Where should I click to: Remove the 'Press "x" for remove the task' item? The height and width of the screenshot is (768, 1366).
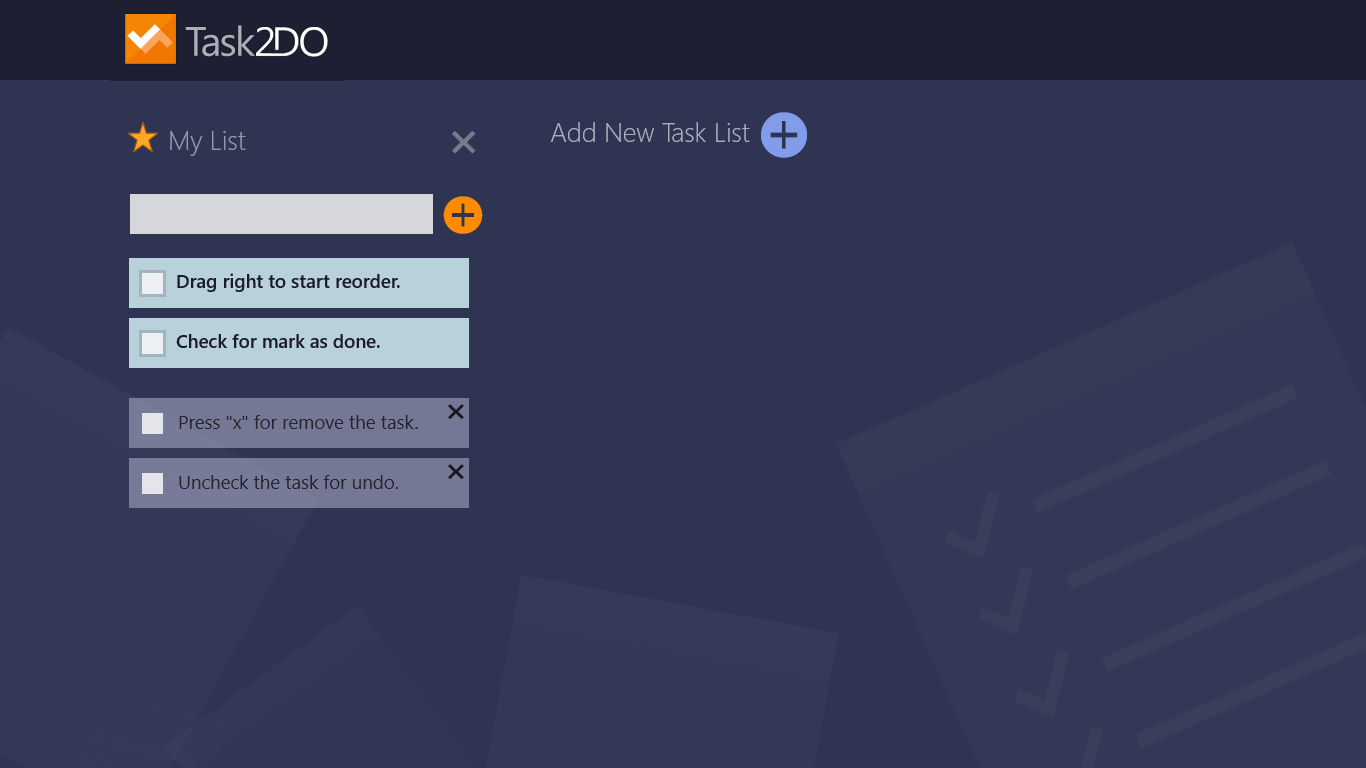point(456,411)
